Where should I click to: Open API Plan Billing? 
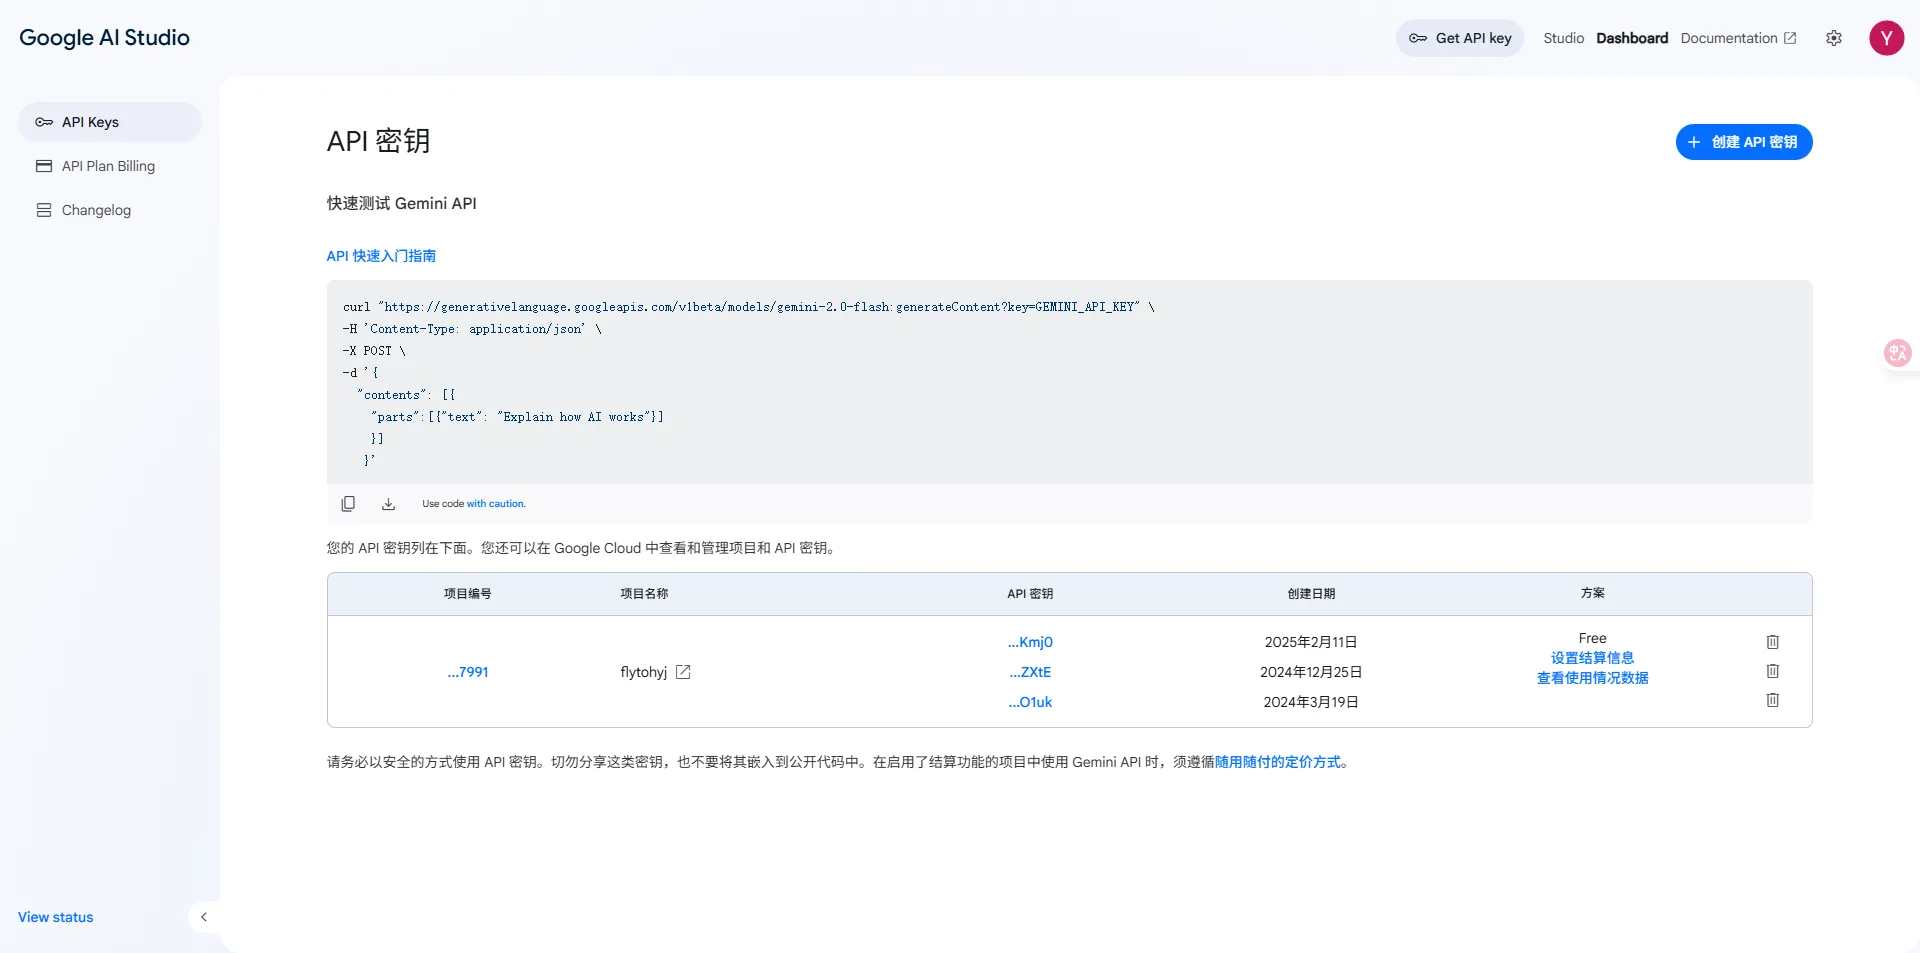(x=108, y=166)
